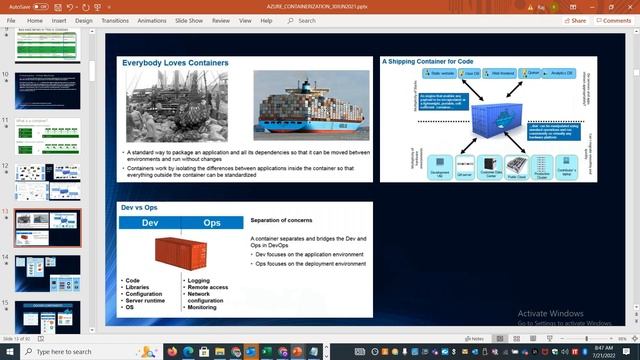This screenshot has width=640, height=360.
Task: Click the Comments button
Action: pyautogui.click(x=613, y=20)
